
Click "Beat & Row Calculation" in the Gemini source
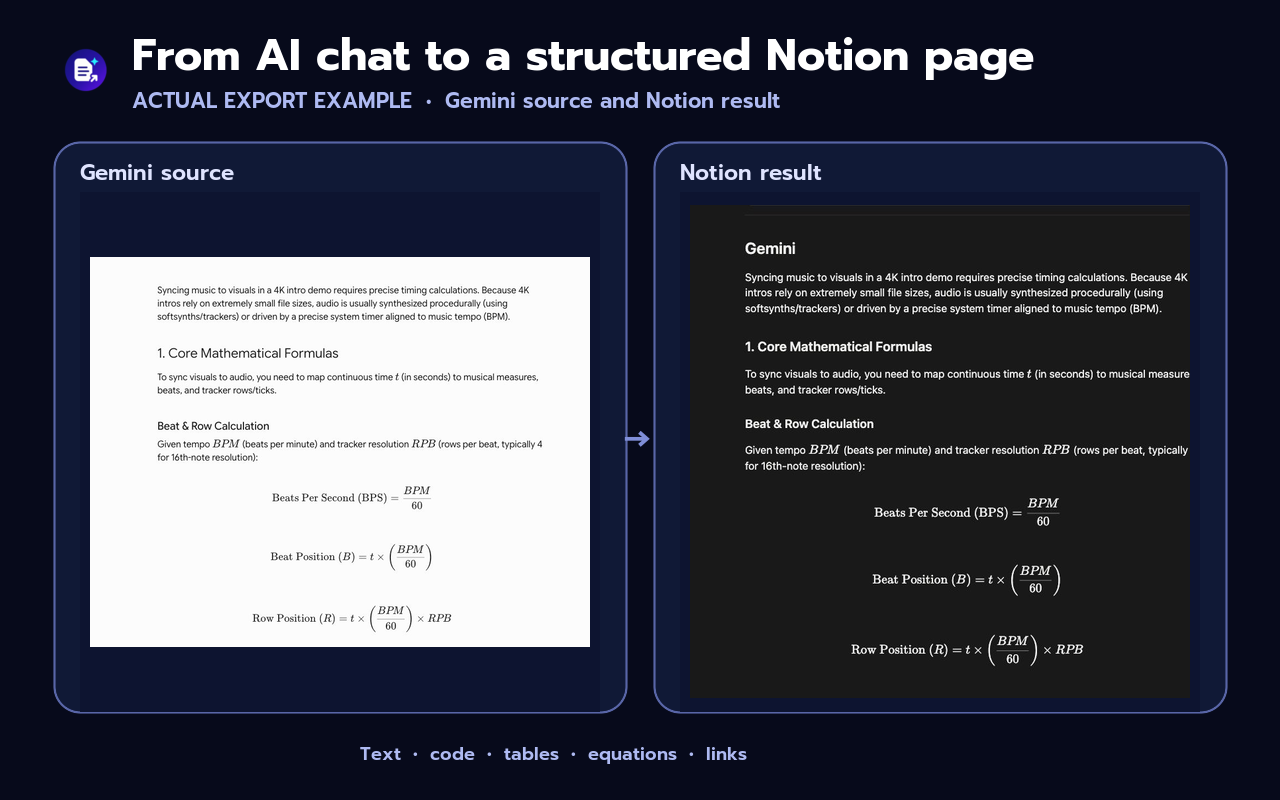(x=213, y=426)
